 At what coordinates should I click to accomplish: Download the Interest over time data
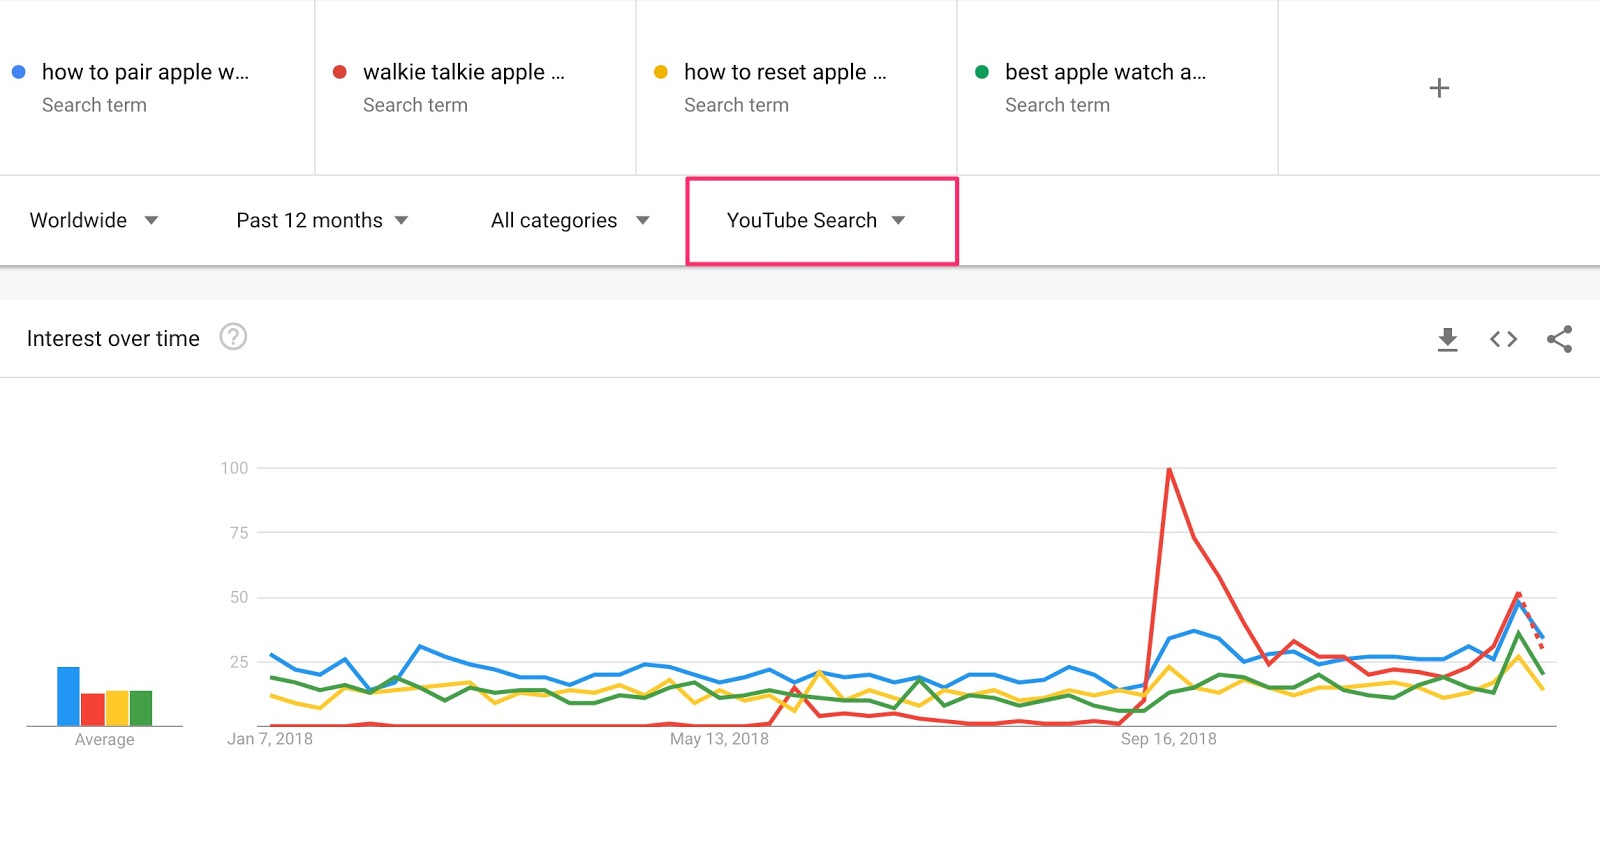1447,339
